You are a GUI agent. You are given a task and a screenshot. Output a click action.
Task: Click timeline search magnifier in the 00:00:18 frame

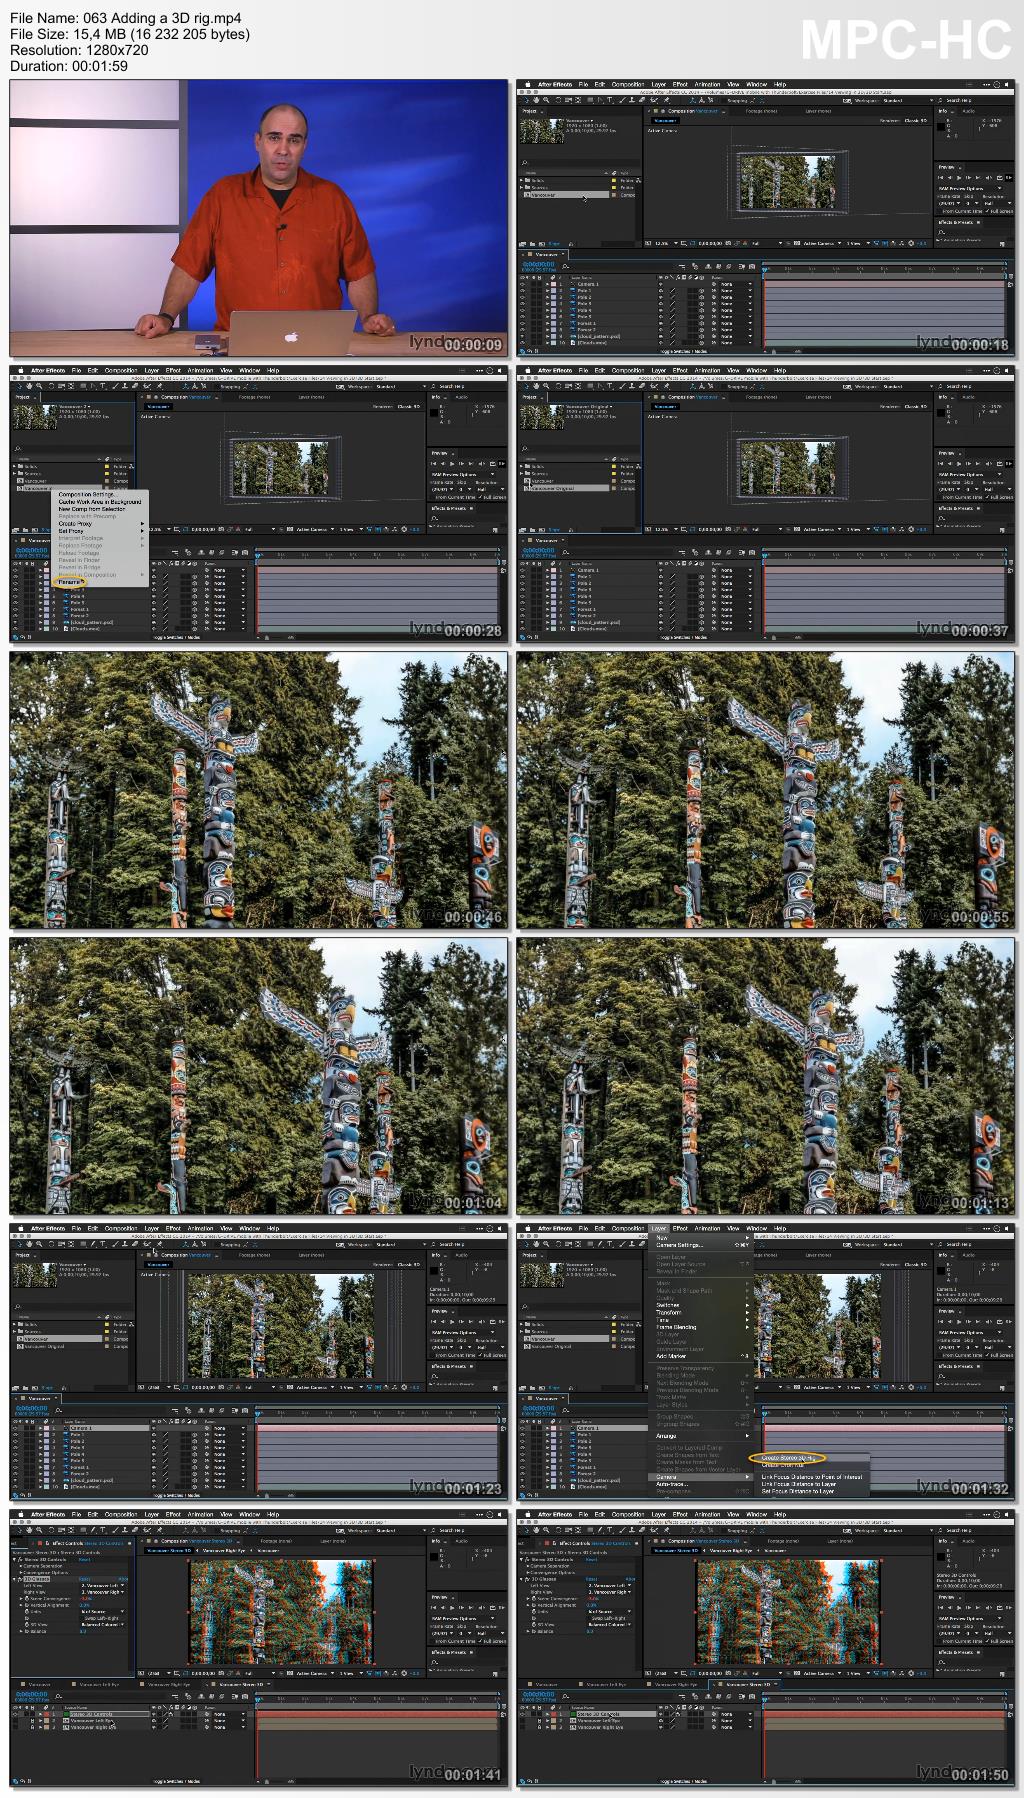pos(565,266)
